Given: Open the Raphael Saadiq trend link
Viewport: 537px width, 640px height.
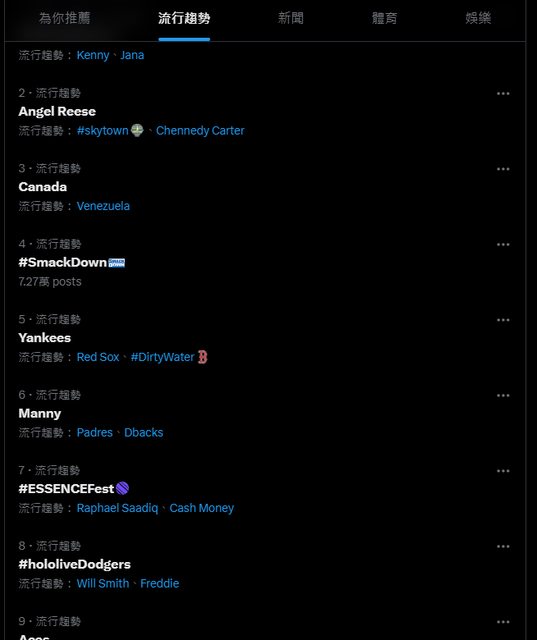Looking at the screenshot, I should pyautogui.click(x=117, y=508).
